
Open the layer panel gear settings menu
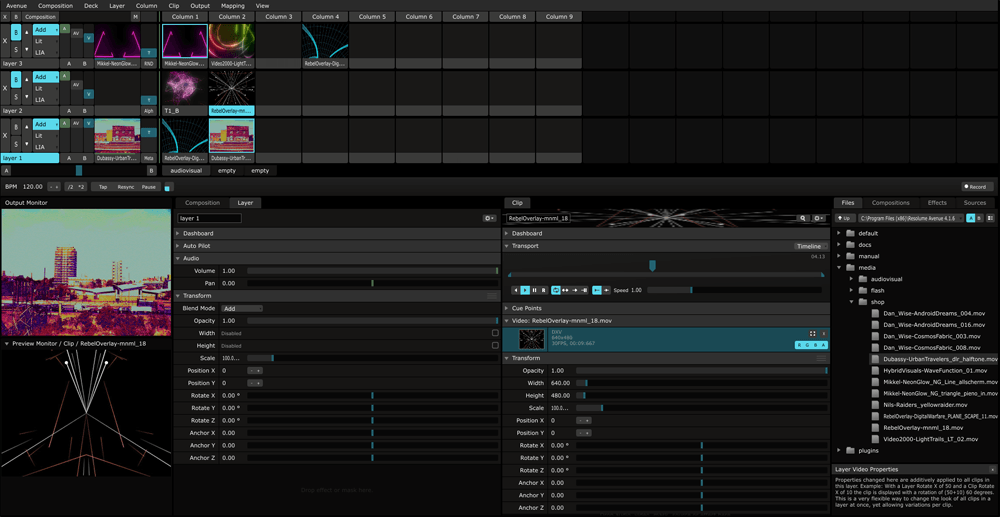(489, 218)
